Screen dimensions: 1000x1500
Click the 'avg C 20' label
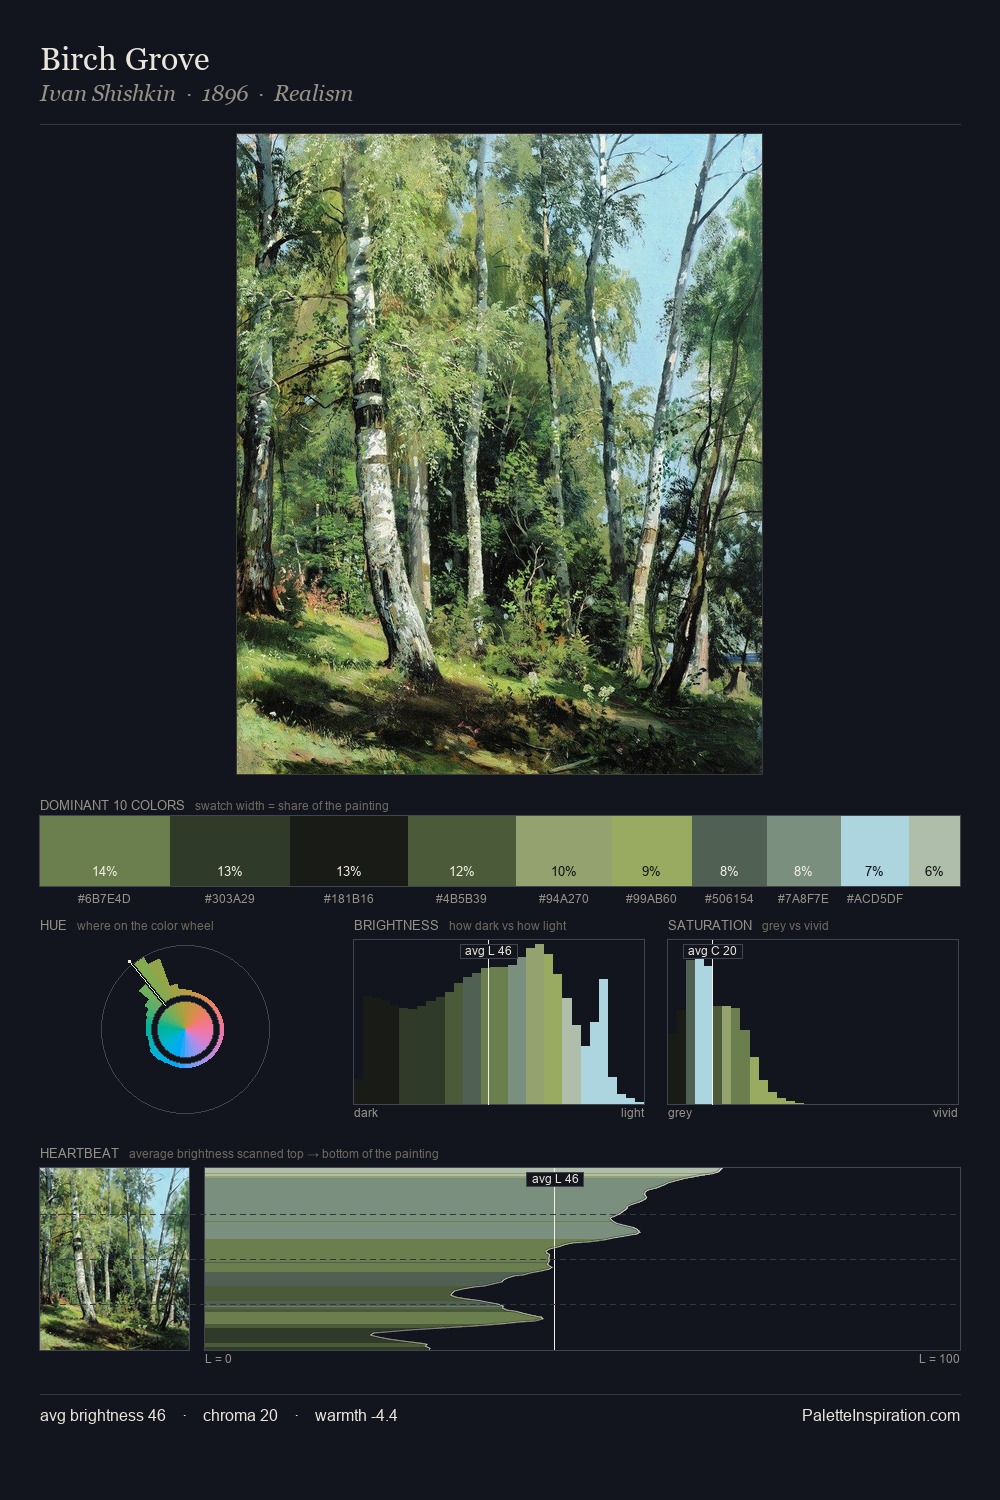(712, 951)
